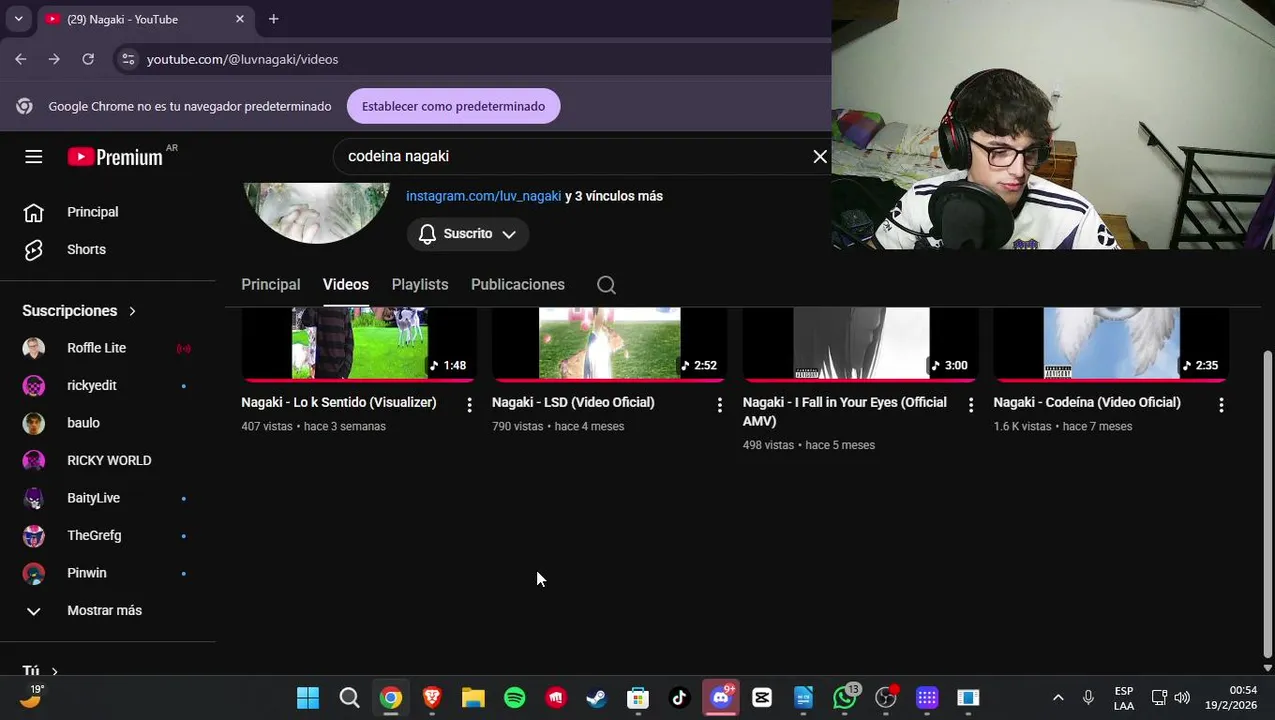Set Chrome as default with Establecer como predeterminado
This screenshot has width=1275, height=720.
coord(453,106)
